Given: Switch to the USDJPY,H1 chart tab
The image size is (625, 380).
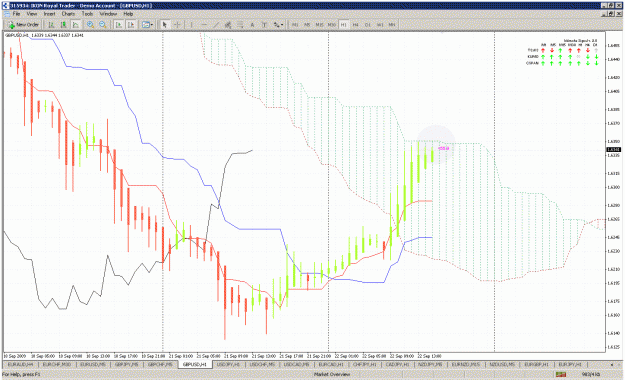Looking at the screenshot, I should (228, 364).
